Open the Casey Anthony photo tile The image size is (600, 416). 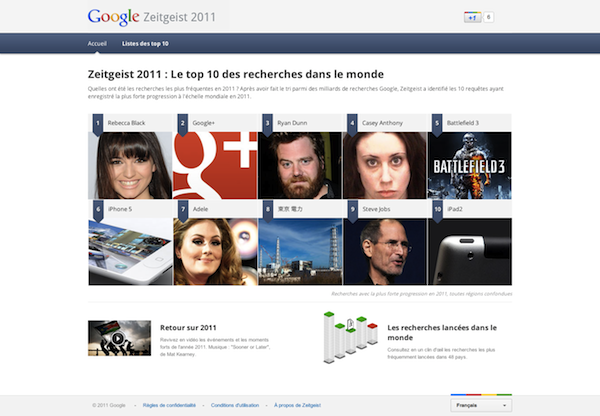pyautogui.click(x=385, y=165)
